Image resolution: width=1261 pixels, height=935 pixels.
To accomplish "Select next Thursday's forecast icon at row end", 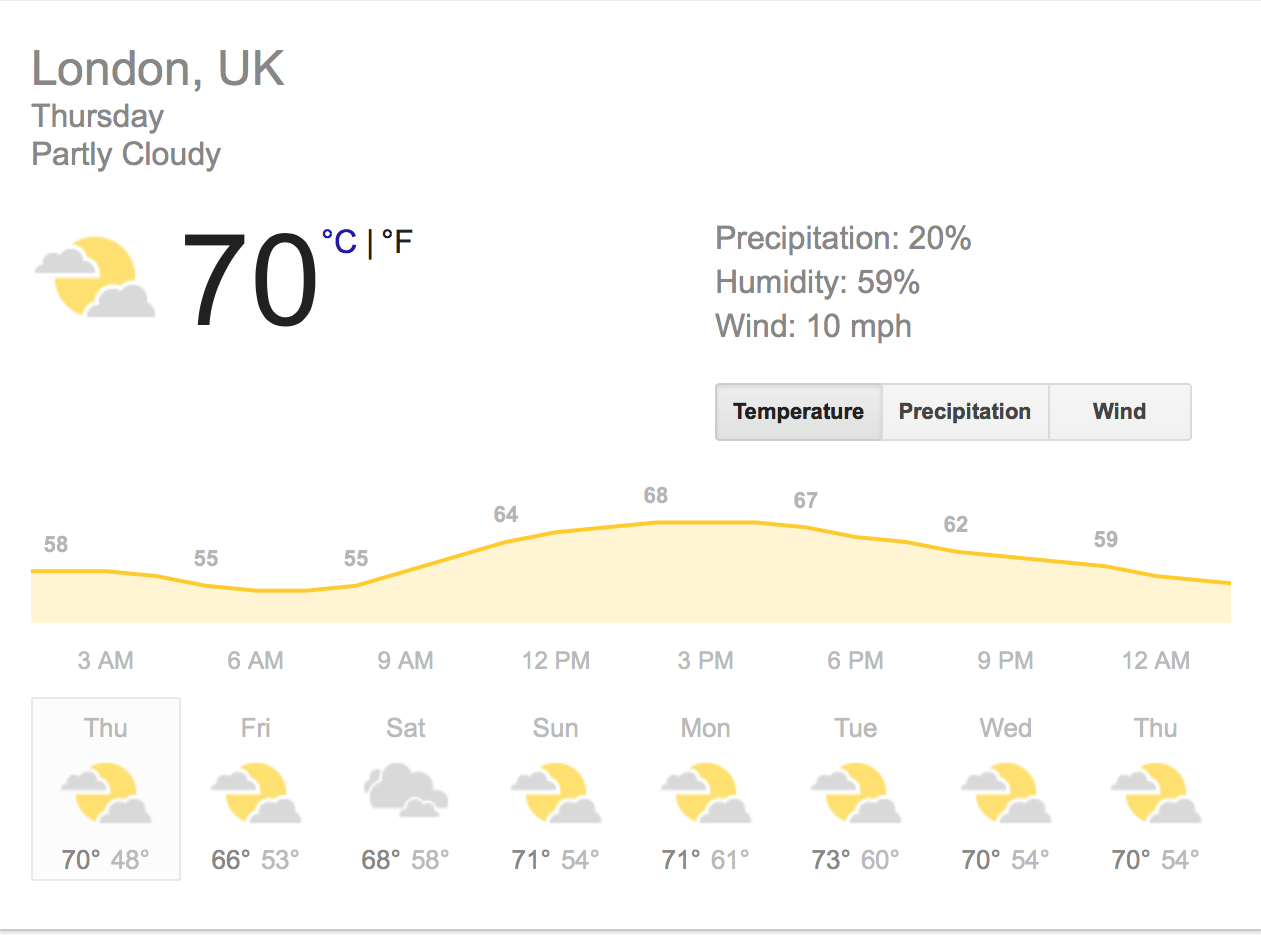I will pos(1156,792).
